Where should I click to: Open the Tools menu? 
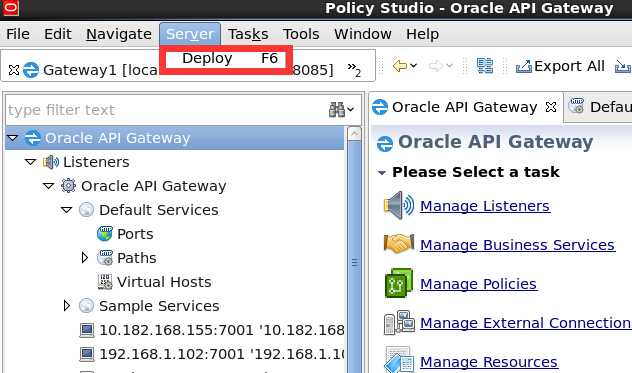[301, 34]
